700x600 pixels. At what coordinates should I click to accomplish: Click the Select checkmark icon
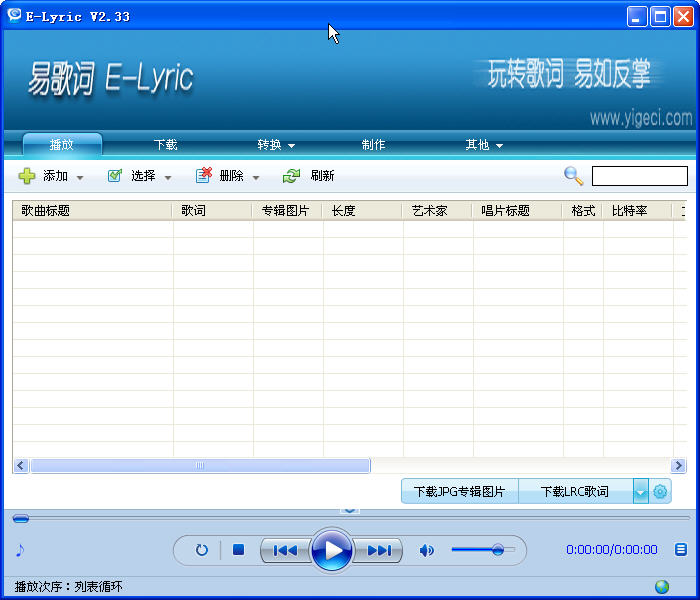coord(115,175)
